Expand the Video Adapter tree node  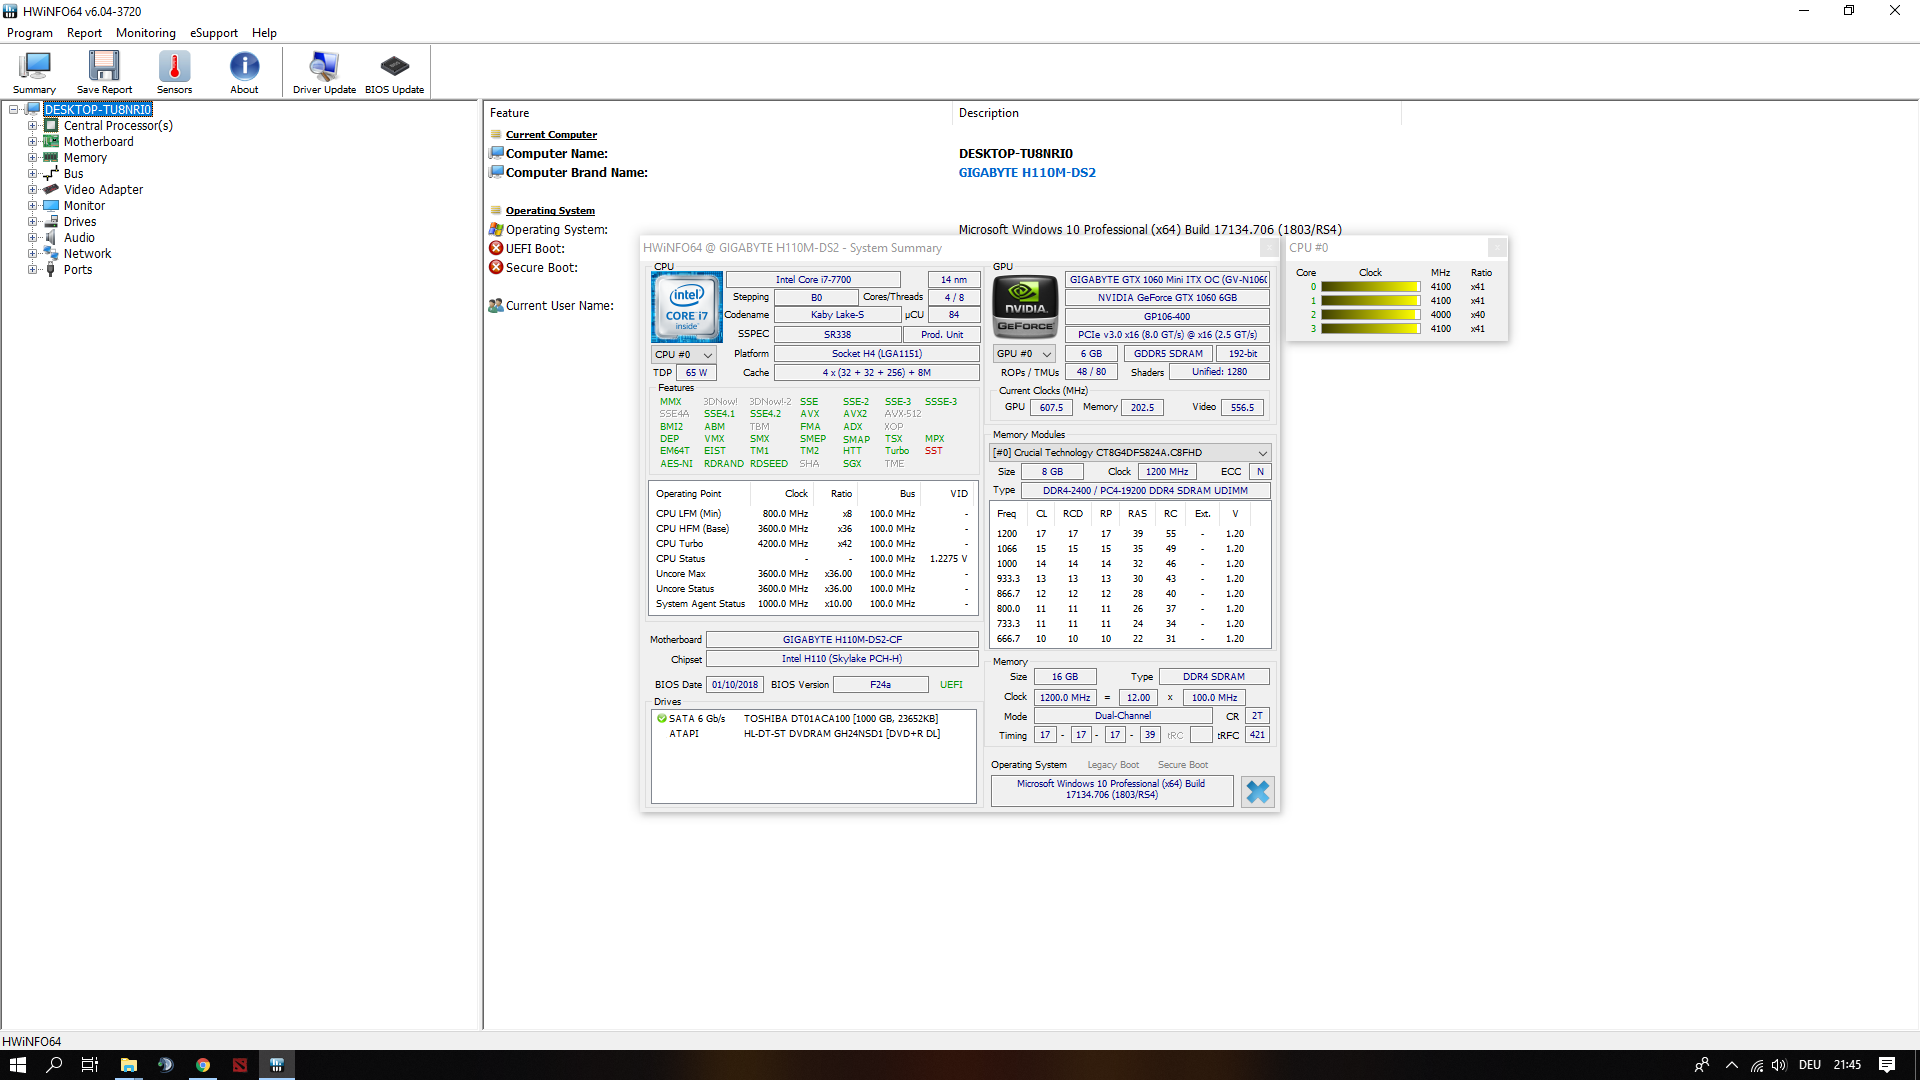point(32,190)
